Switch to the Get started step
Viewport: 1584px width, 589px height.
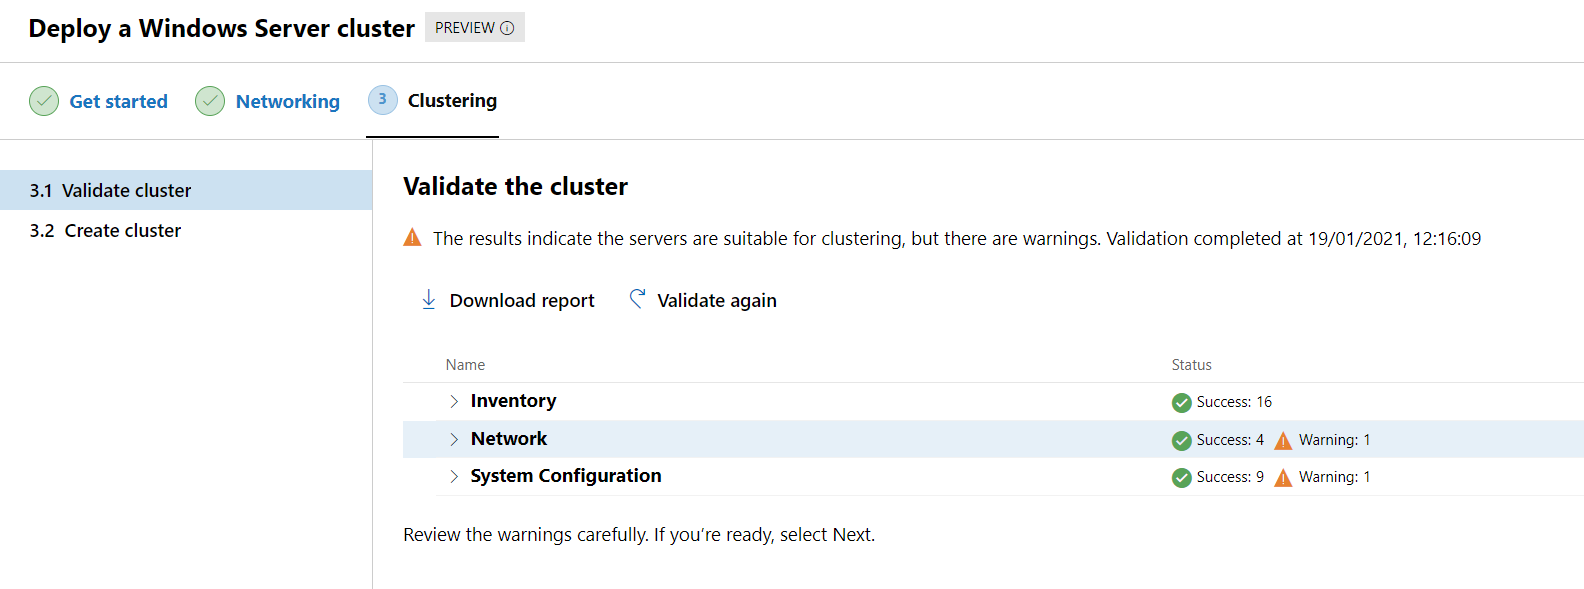click(118, 101)
